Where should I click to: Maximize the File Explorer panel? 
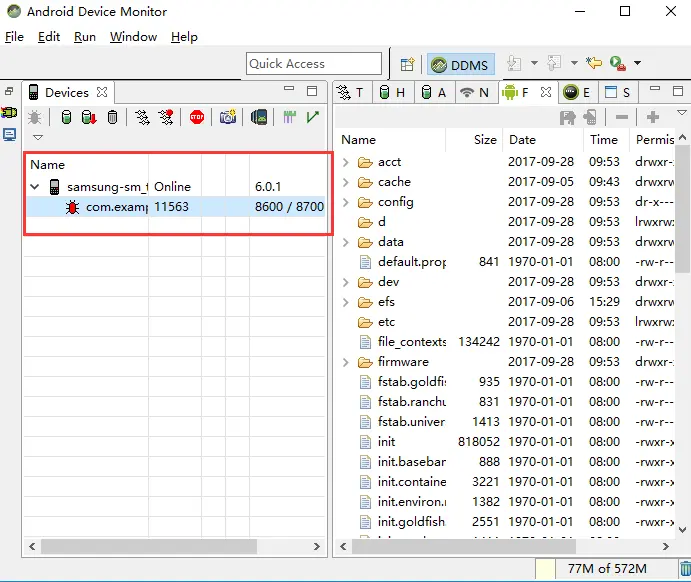pos(678,91)
